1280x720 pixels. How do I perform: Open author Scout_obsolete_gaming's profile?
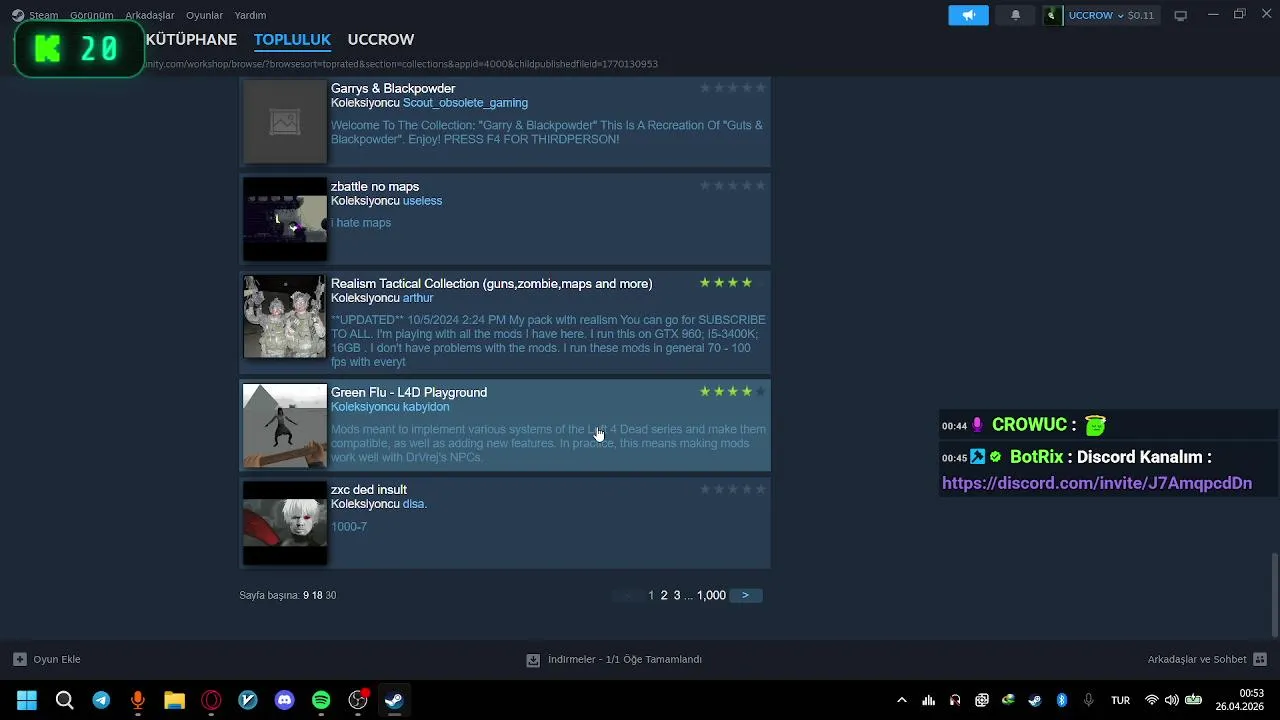tap(465, 103)
